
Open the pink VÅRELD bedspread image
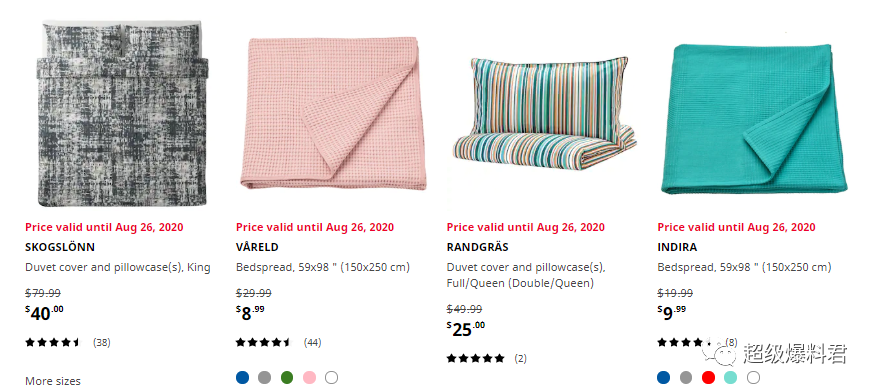click(x=334, y=113)
